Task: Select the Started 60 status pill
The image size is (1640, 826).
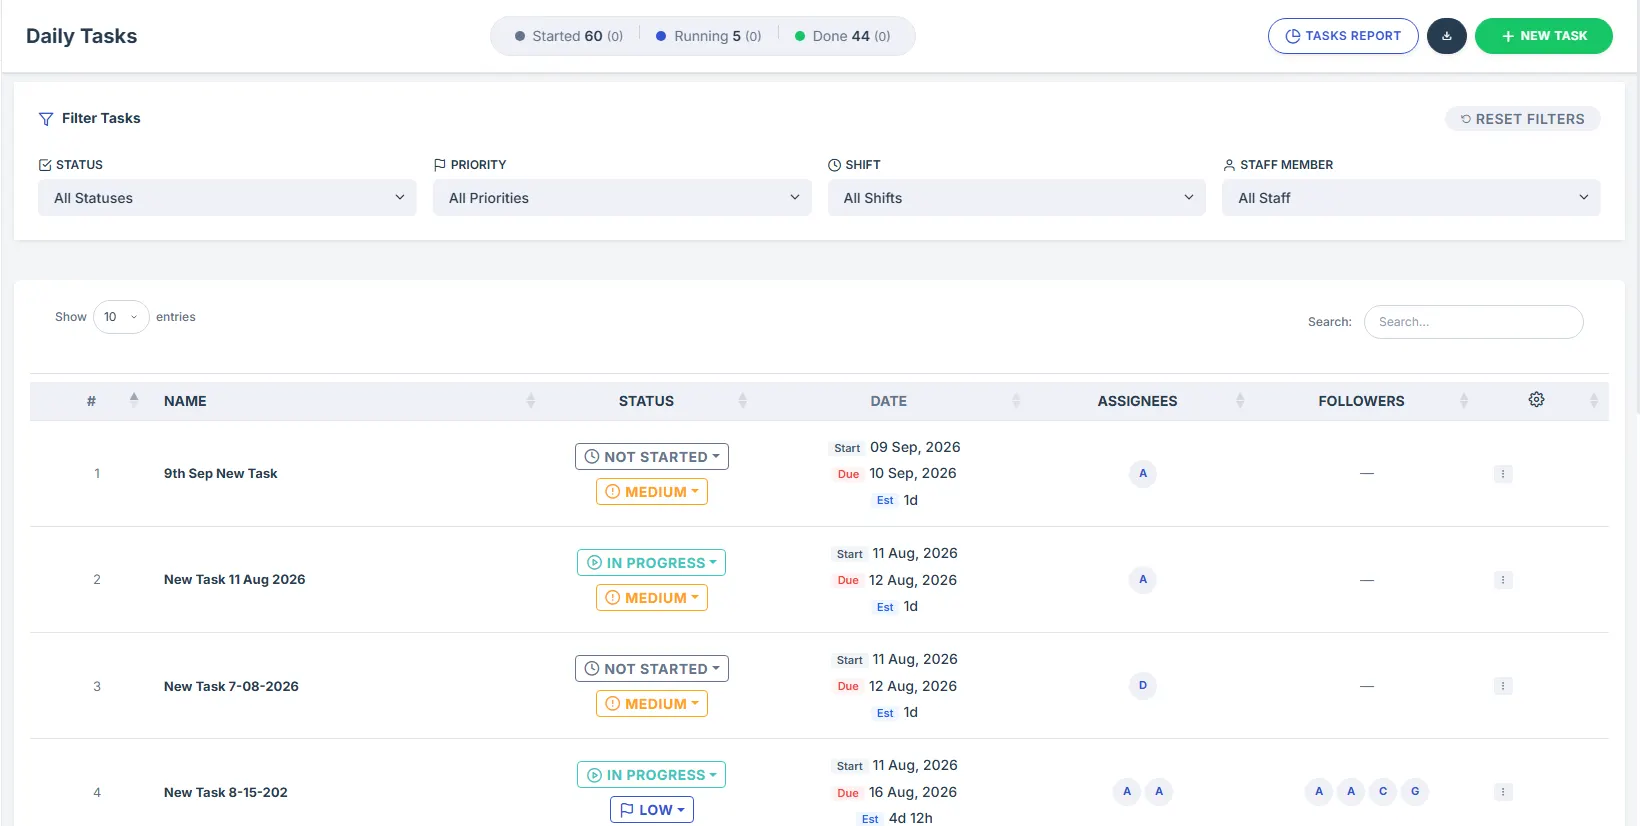Action: click(x=569, y=36)
